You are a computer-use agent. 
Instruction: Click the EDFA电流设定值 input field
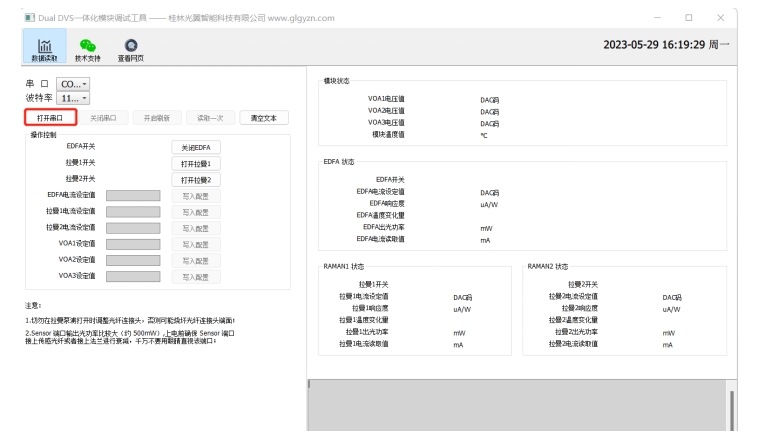[133, 195]
